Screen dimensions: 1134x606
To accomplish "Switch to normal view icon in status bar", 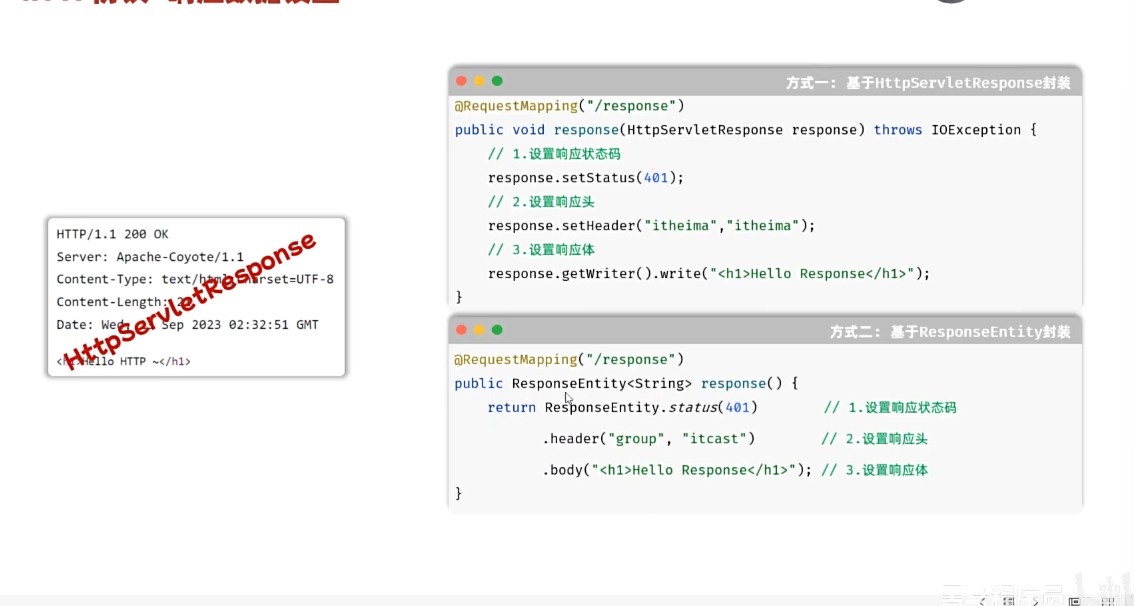I will [1074, 600].
